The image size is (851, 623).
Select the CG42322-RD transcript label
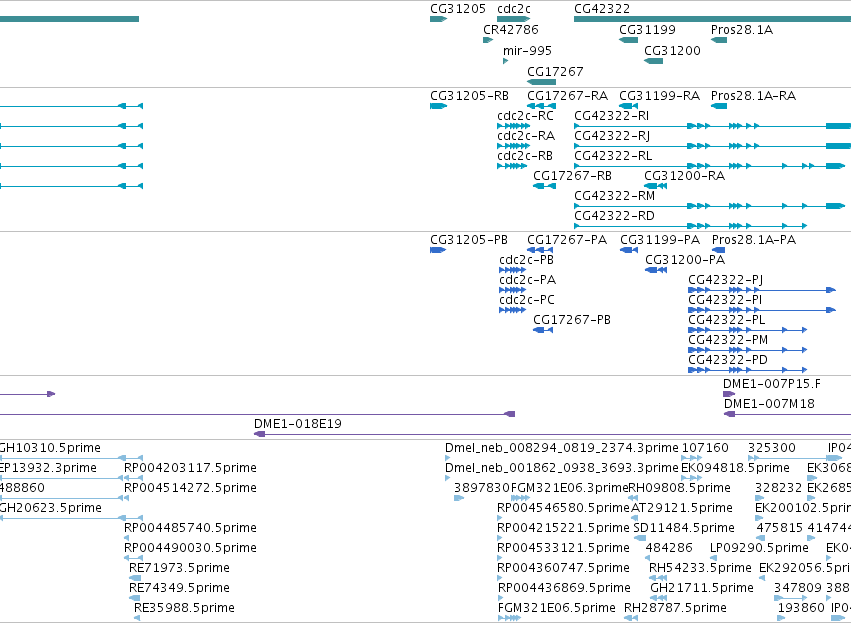pyautogui.click(x=614, y=216)
